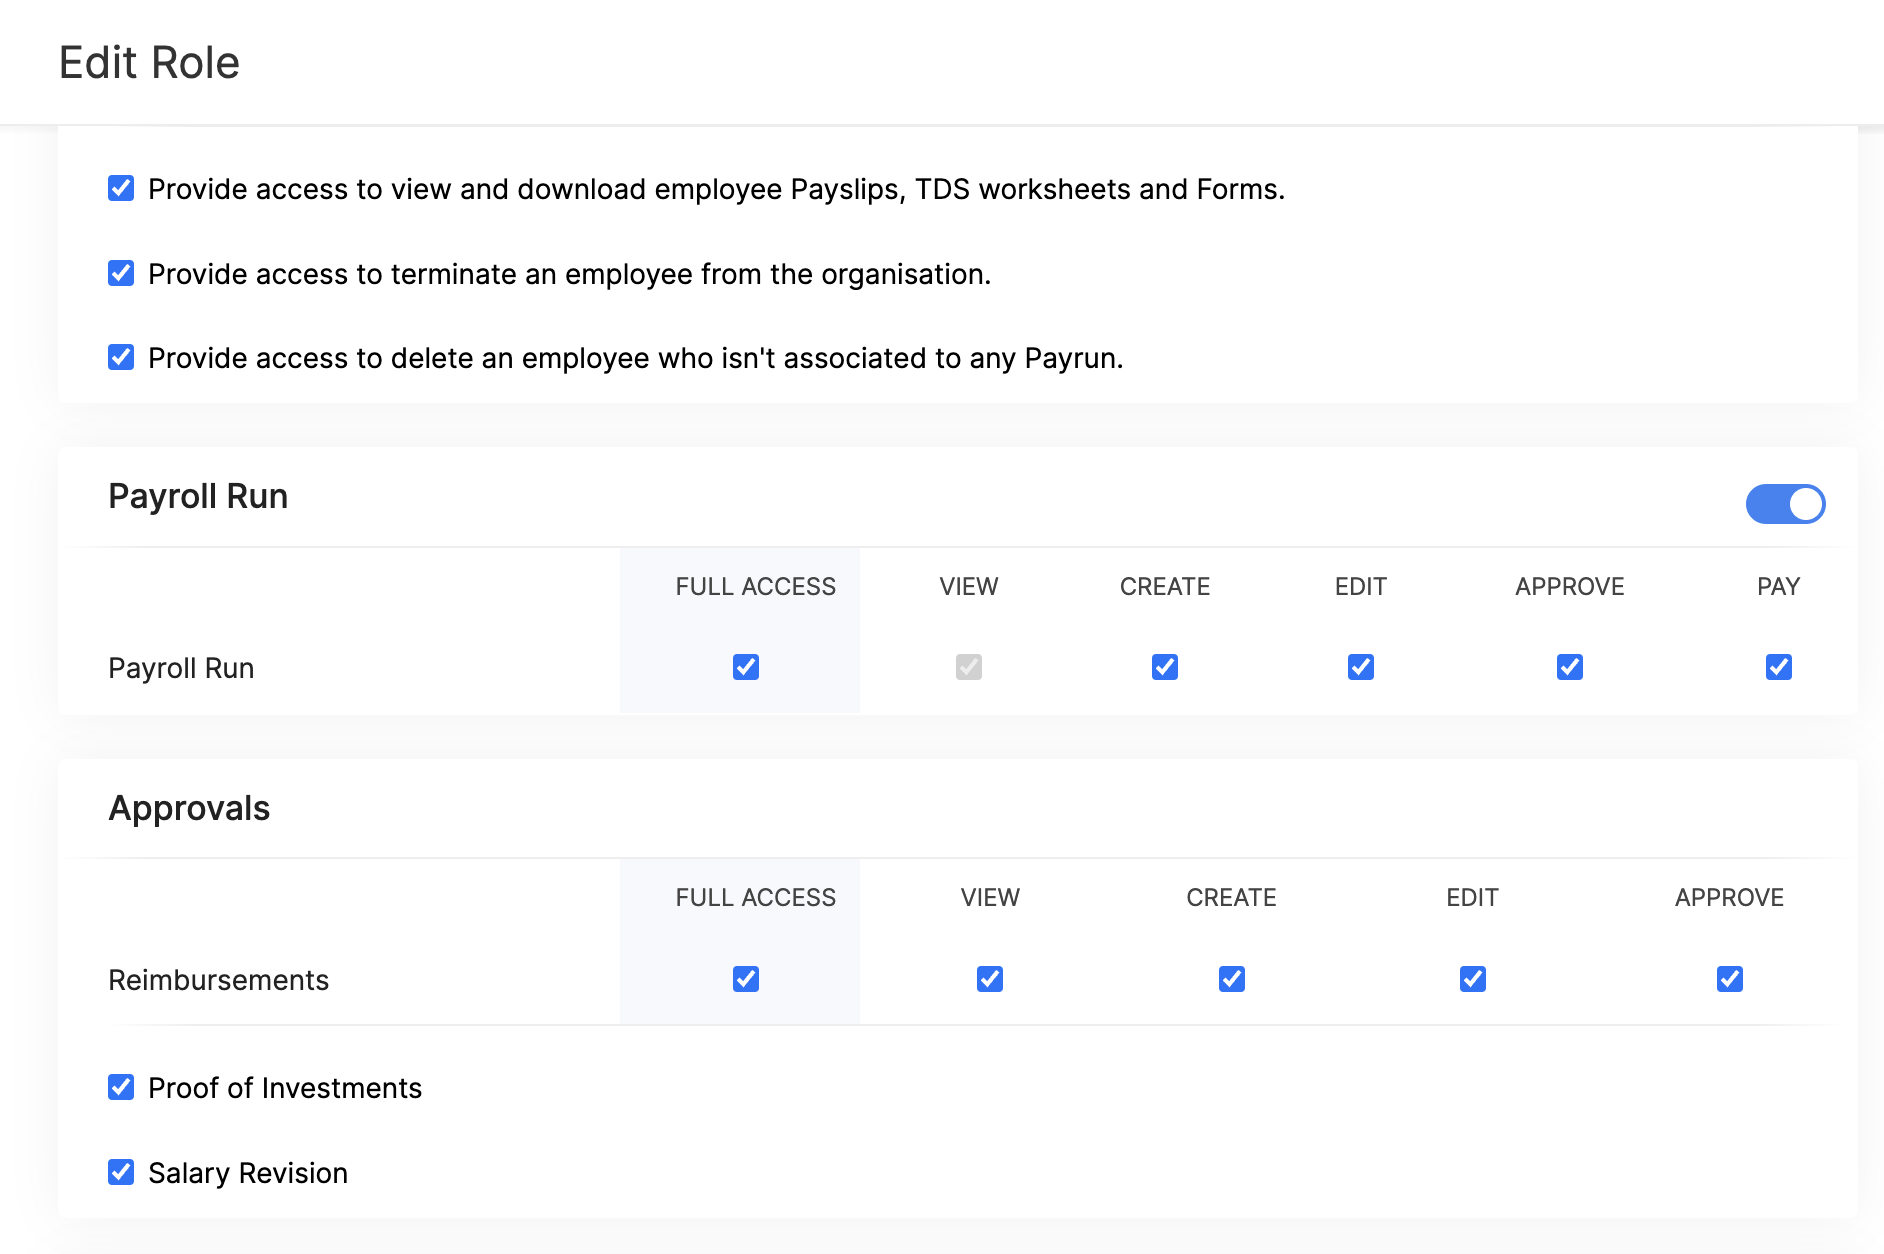1884x1254 pixels.
Task: Uncheck View permission for Reimbursements
Action: (x=990, y=979)
